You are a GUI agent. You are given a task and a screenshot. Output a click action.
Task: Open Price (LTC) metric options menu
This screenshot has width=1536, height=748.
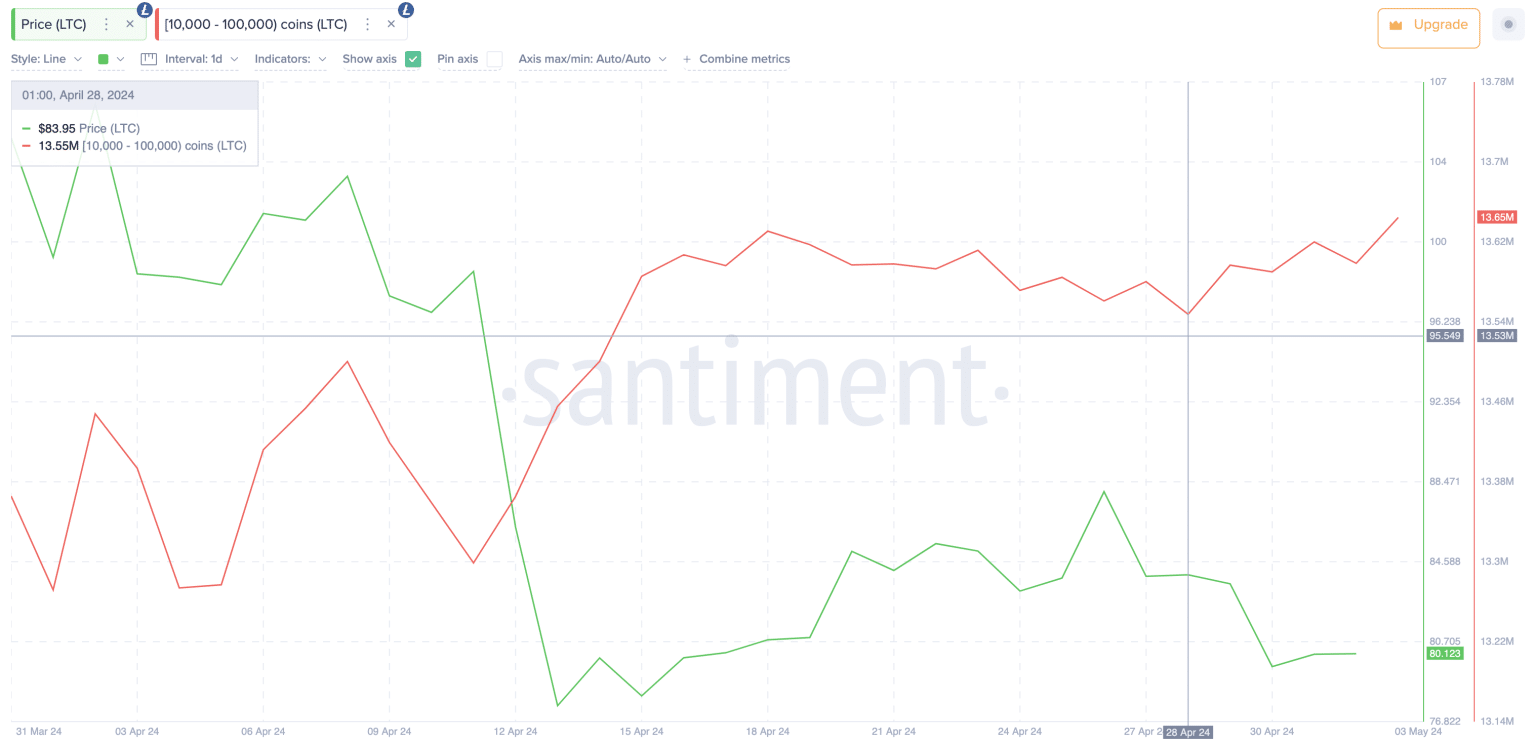point(107,24)
